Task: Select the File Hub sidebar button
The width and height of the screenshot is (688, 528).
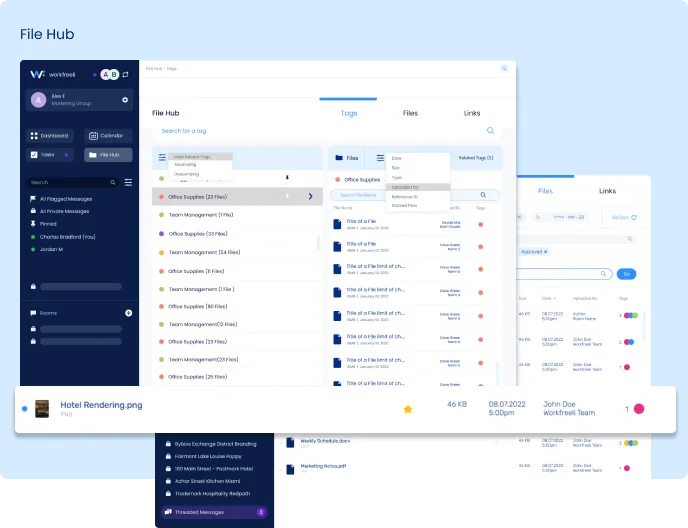Action: click(x=108, y=155)
